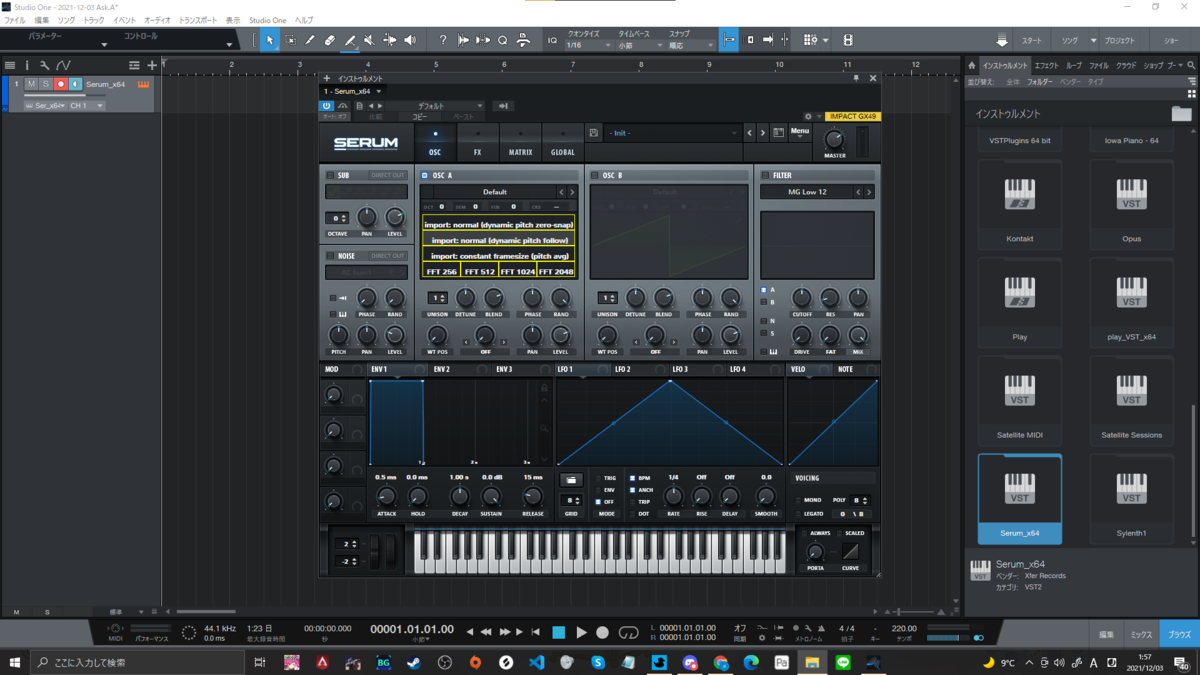Click the question mark help icon
This screenshot has height=675, width=1200.
(x=443, y=40)
